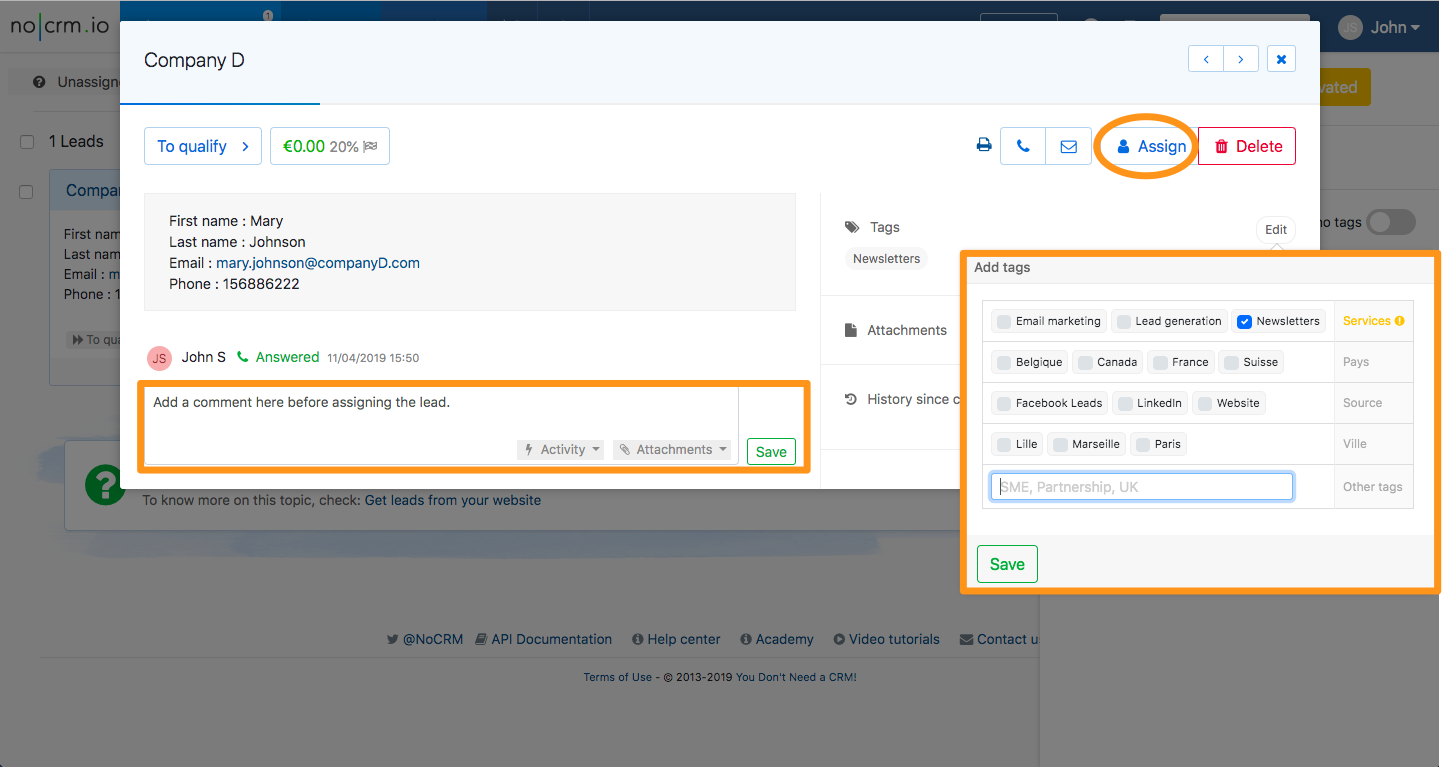Click the Services info icon
Viewport: 1442px width, 767px height.
[x=1399, y=321]
